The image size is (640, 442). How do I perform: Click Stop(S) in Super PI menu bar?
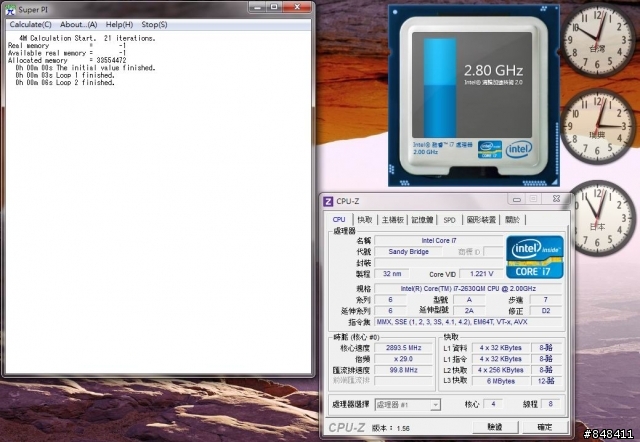[154, 24]
